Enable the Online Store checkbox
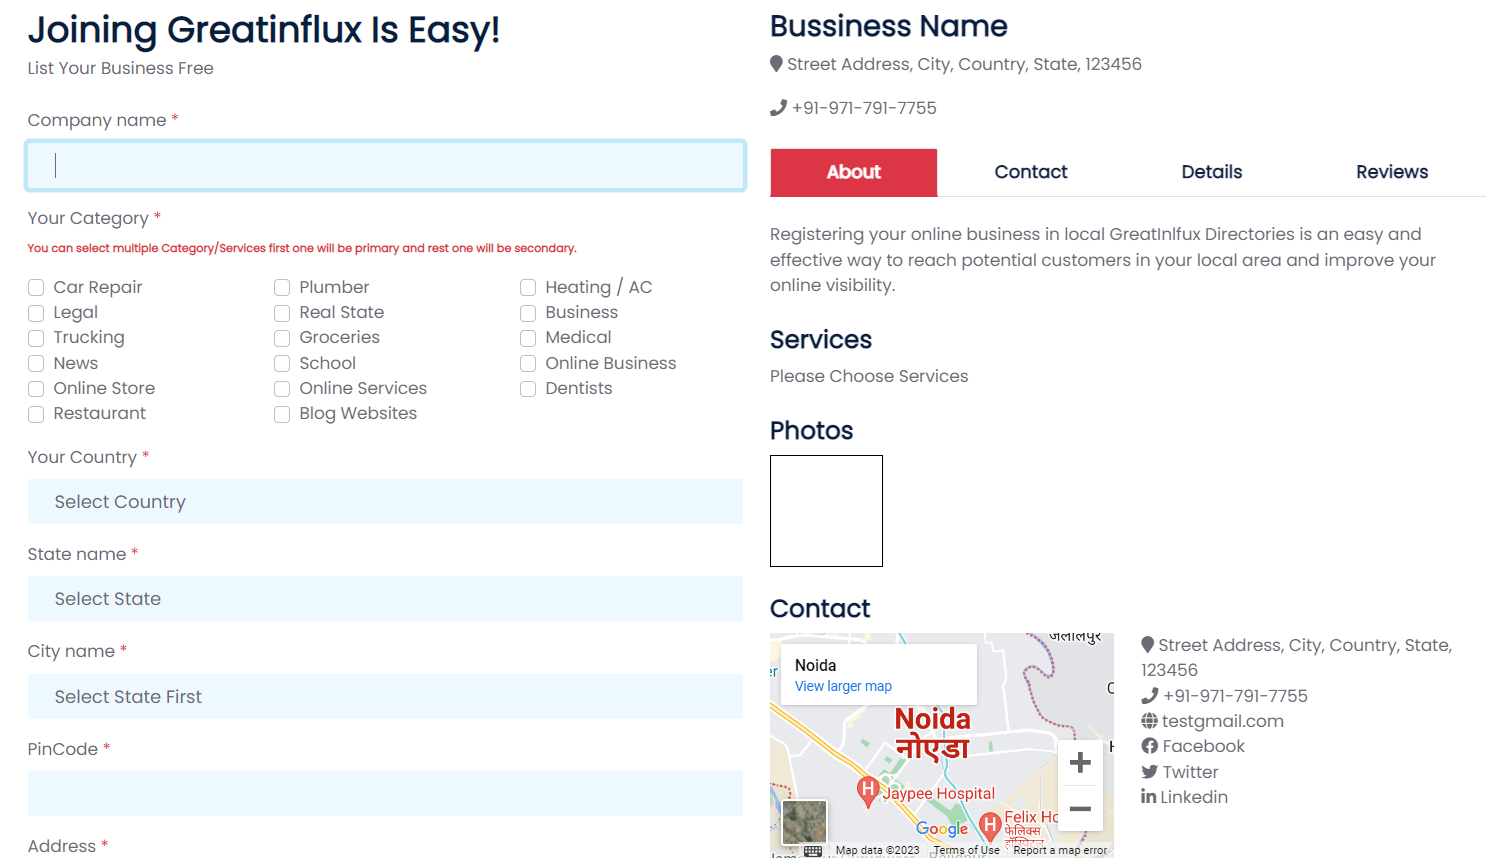The image size is (1509, 866). (36, 389)
